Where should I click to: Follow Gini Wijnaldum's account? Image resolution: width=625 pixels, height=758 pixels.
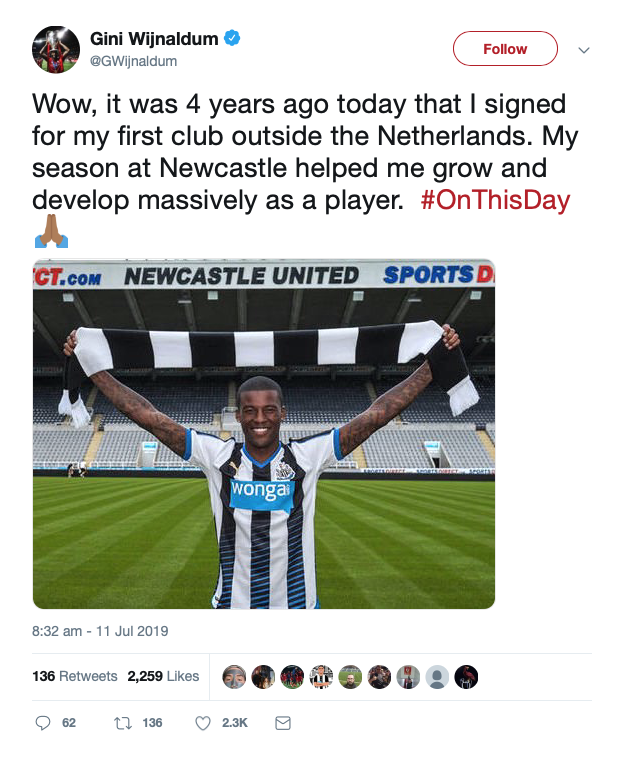pos(505,49)
